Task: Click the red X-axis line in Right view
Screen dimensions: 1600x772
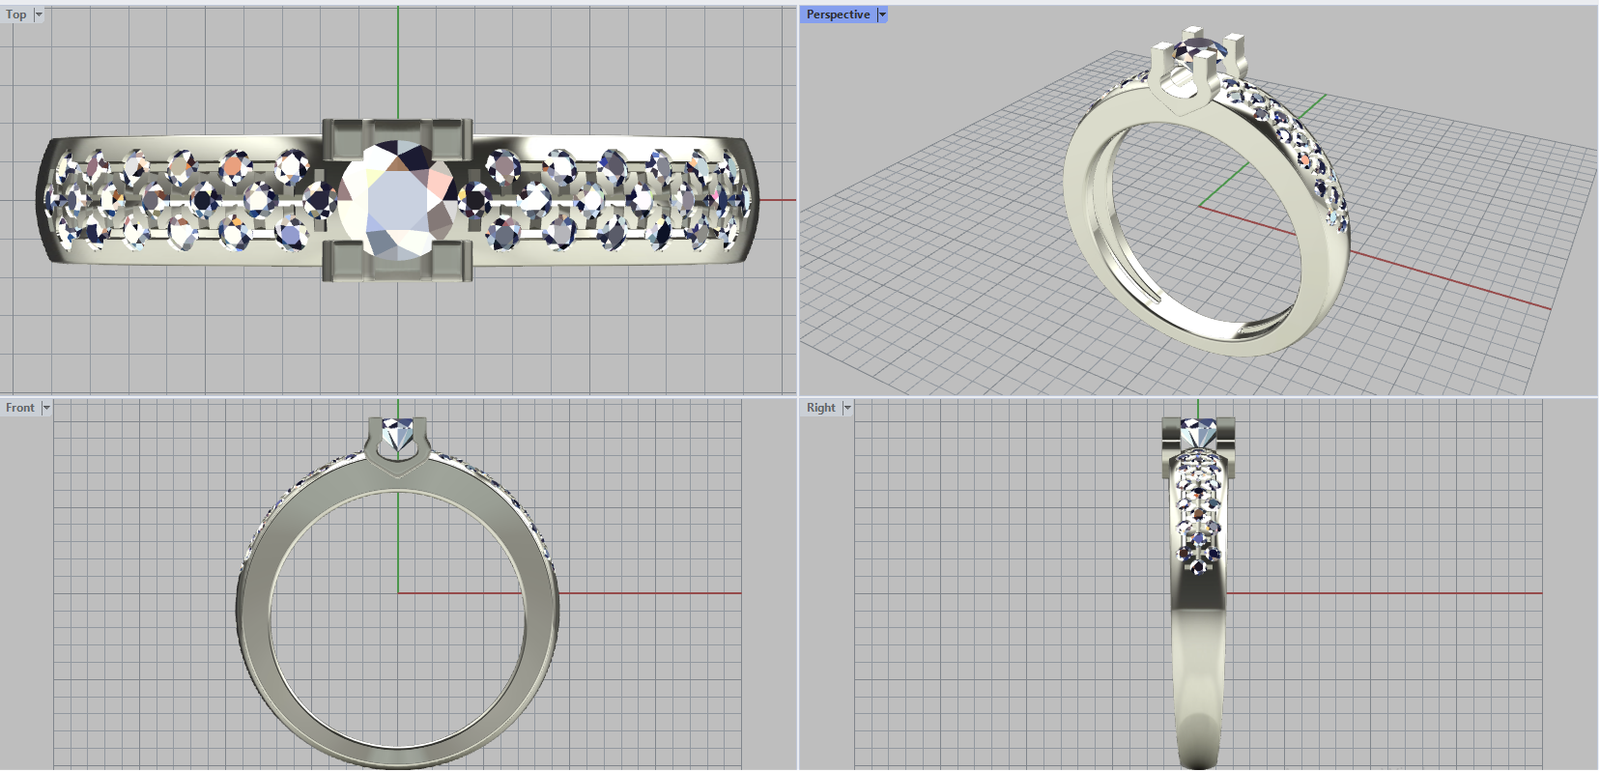Action: 1400,593
